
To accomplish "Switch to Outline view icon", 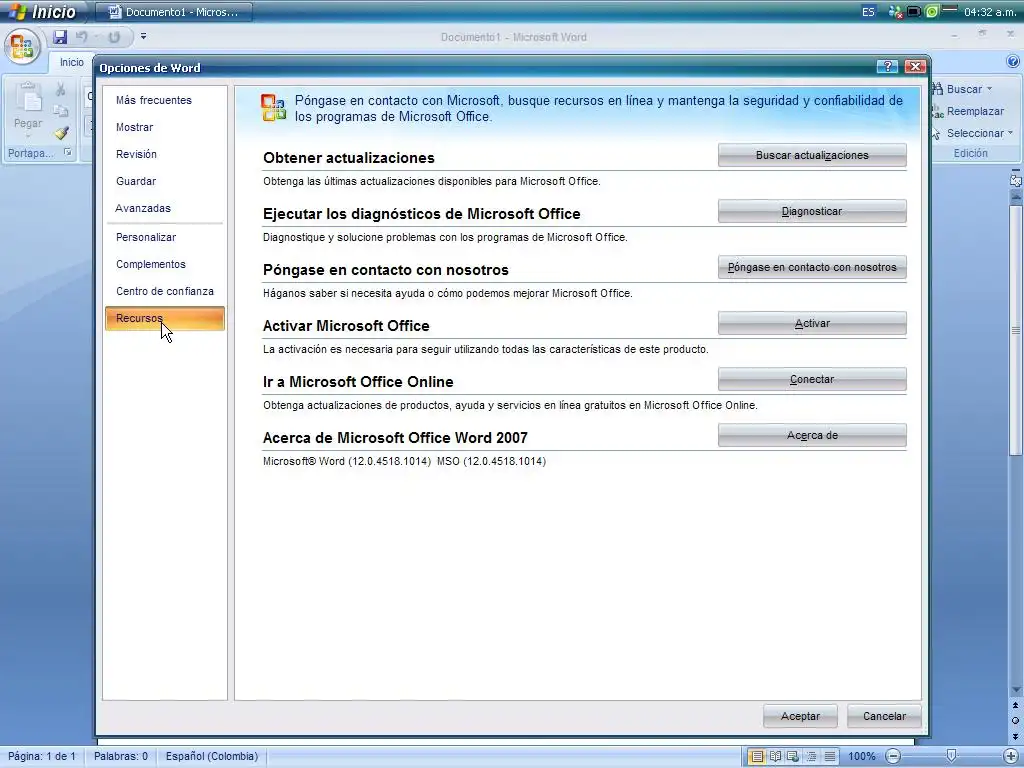I will coord(811,756).
